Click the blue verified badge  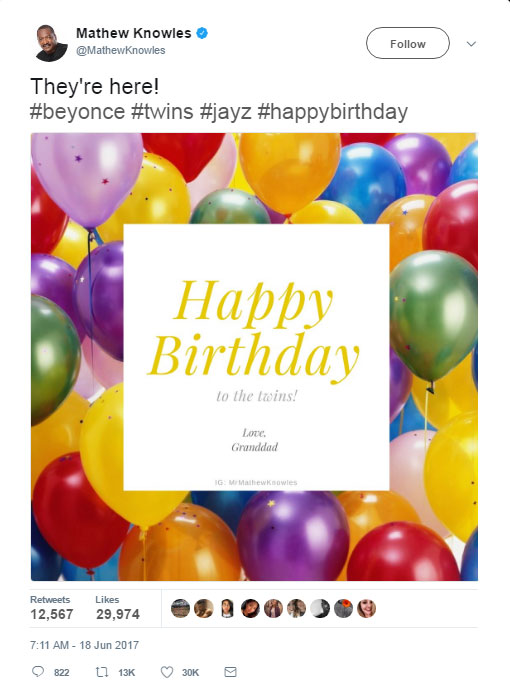202,33
